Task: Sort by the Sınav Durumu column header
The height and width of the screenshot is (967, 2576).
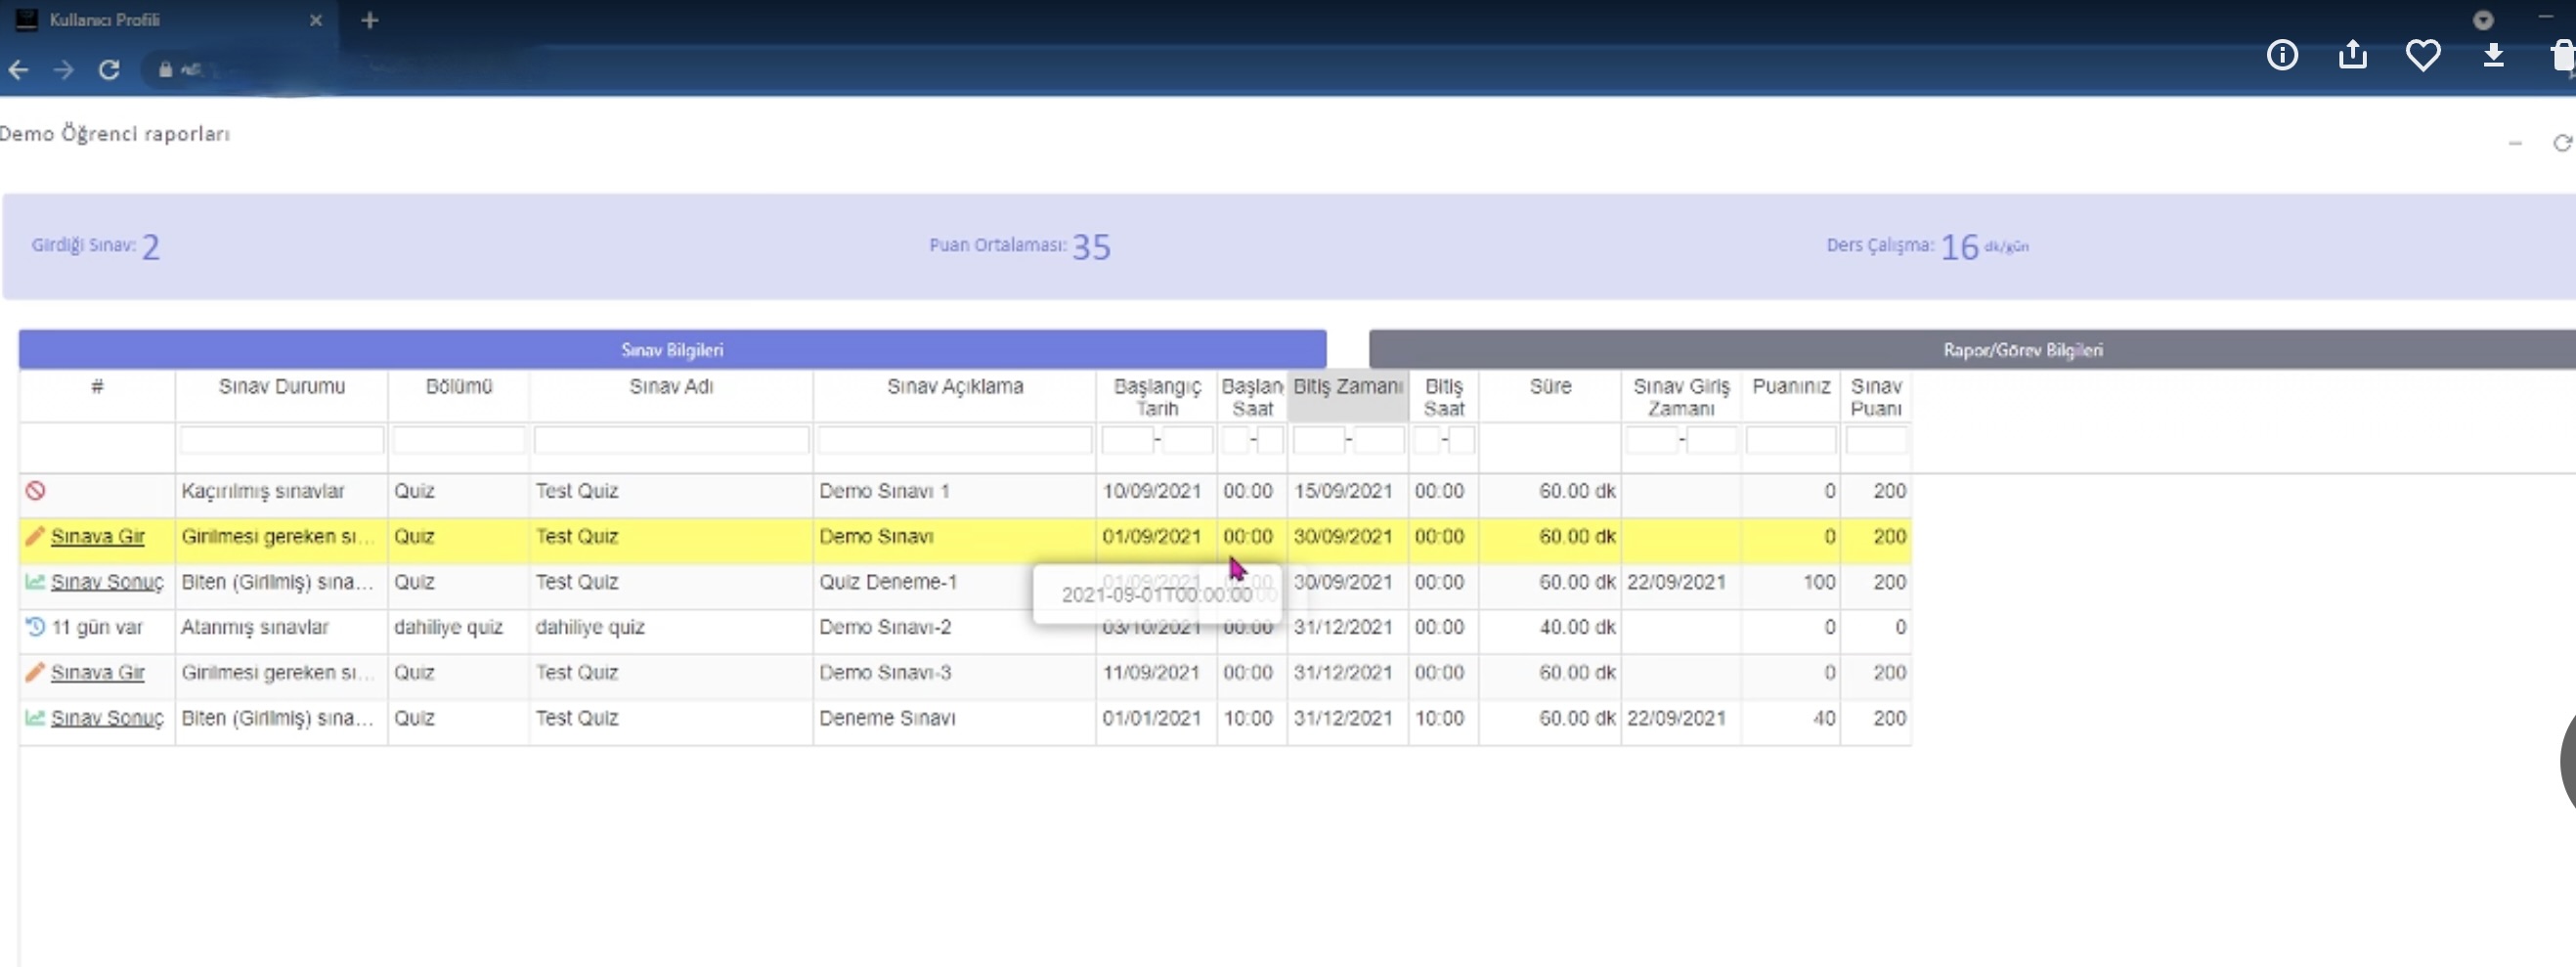Action: click(x=282, y=387)
